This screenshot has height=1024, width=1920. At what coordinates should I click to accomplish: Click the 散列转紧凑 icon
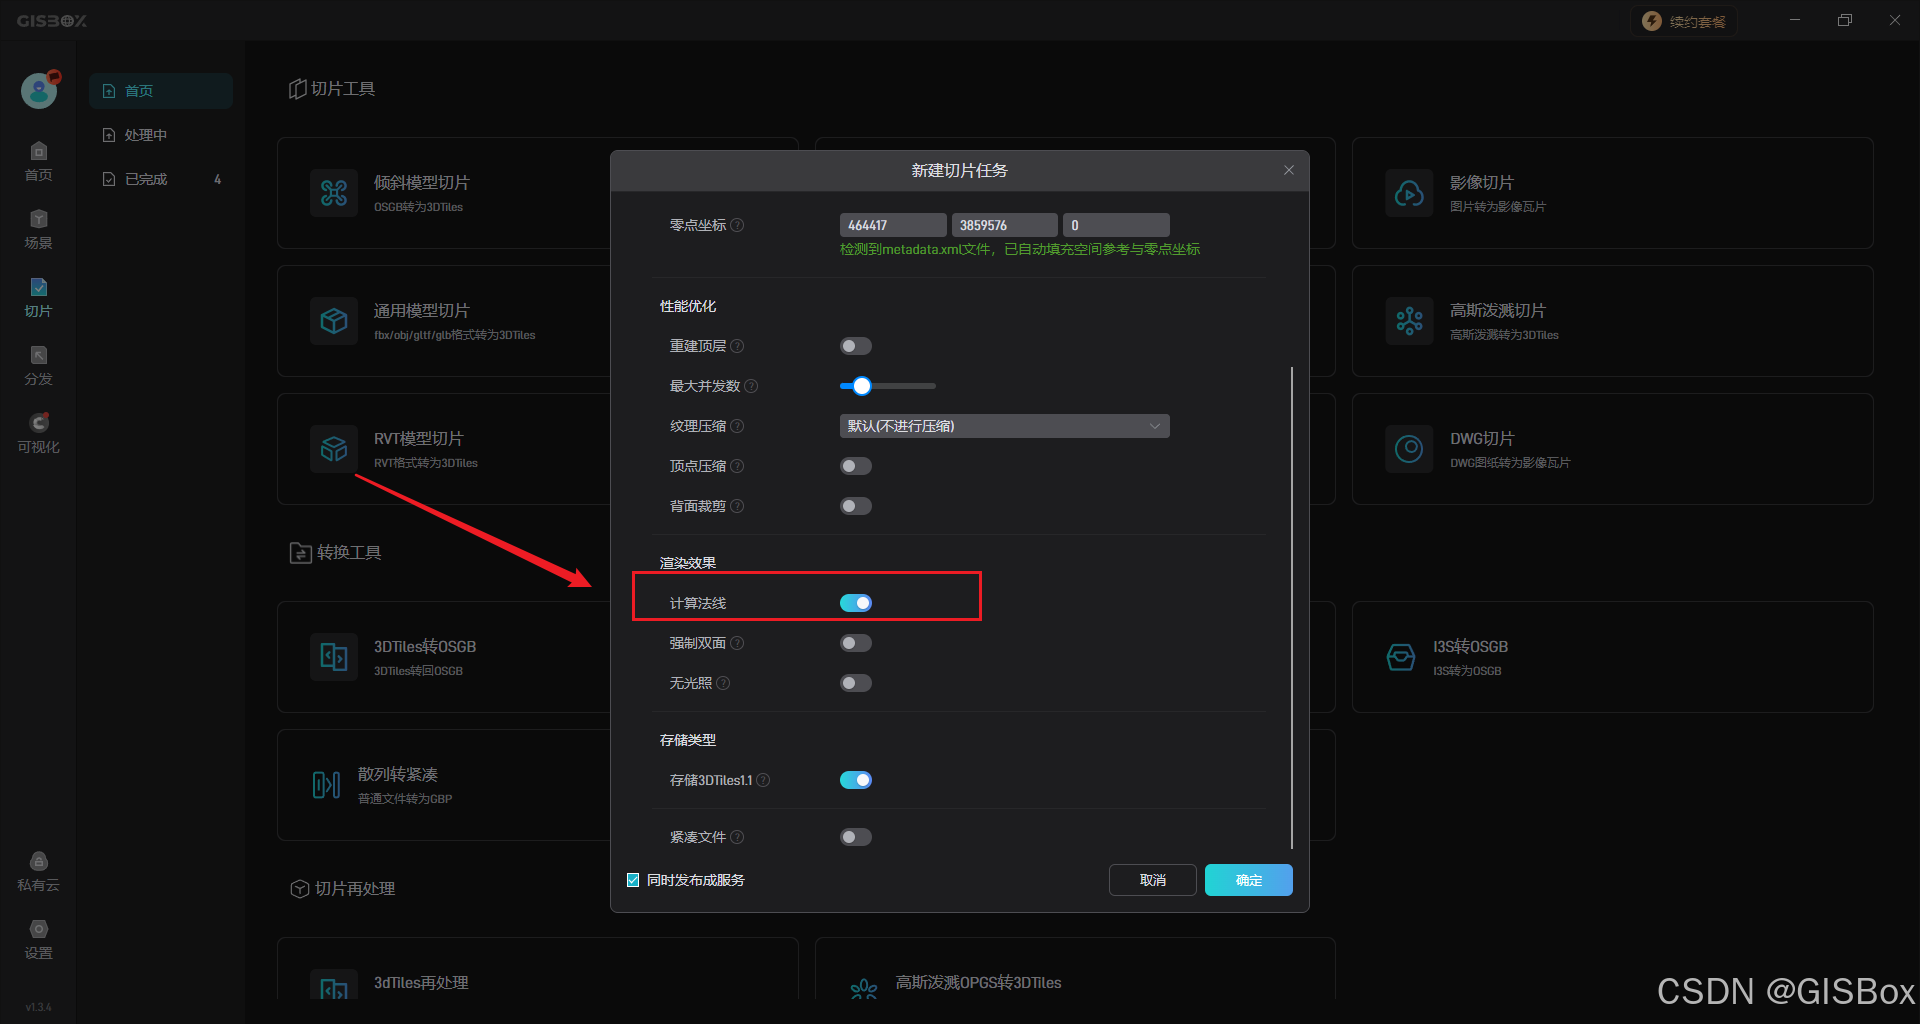click(x=326, y=785)
